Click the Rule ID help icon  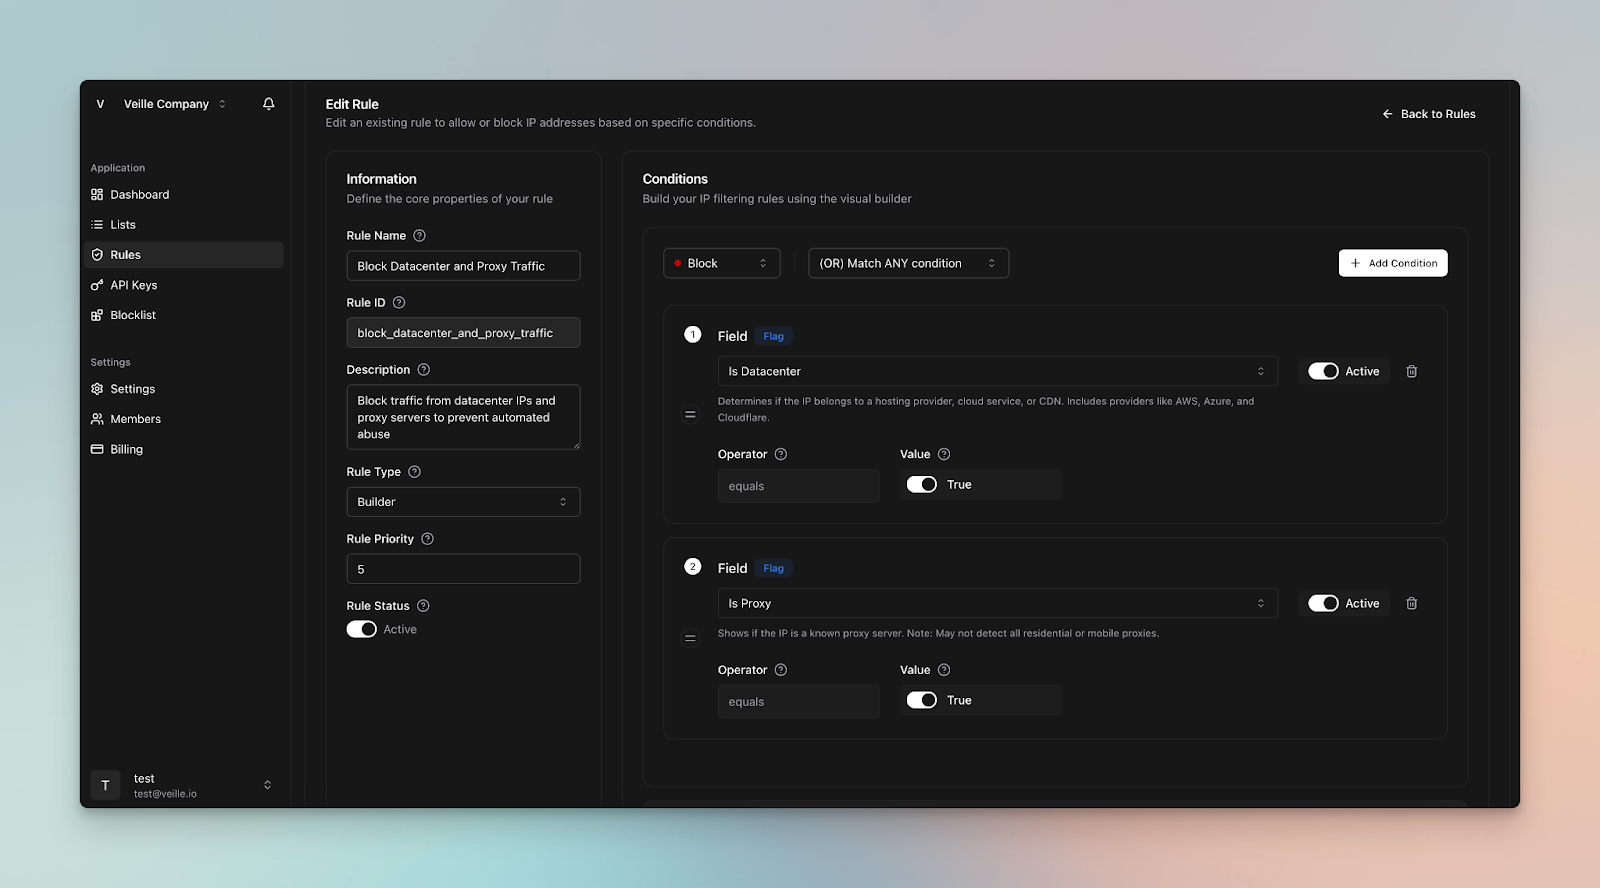click(399, 303)
